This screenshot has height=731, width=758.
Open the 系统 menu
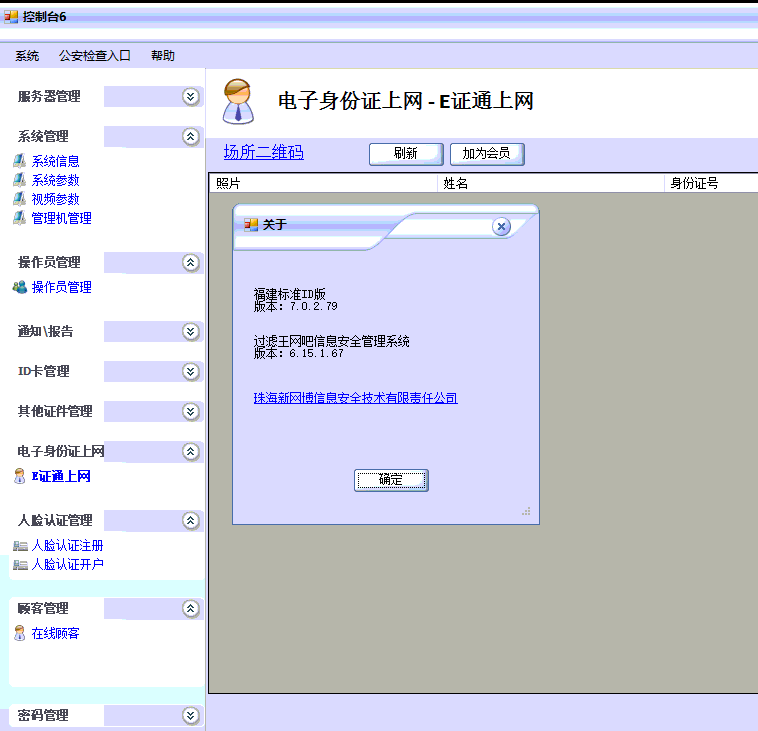pyautogui.click(x=27, y=56)
